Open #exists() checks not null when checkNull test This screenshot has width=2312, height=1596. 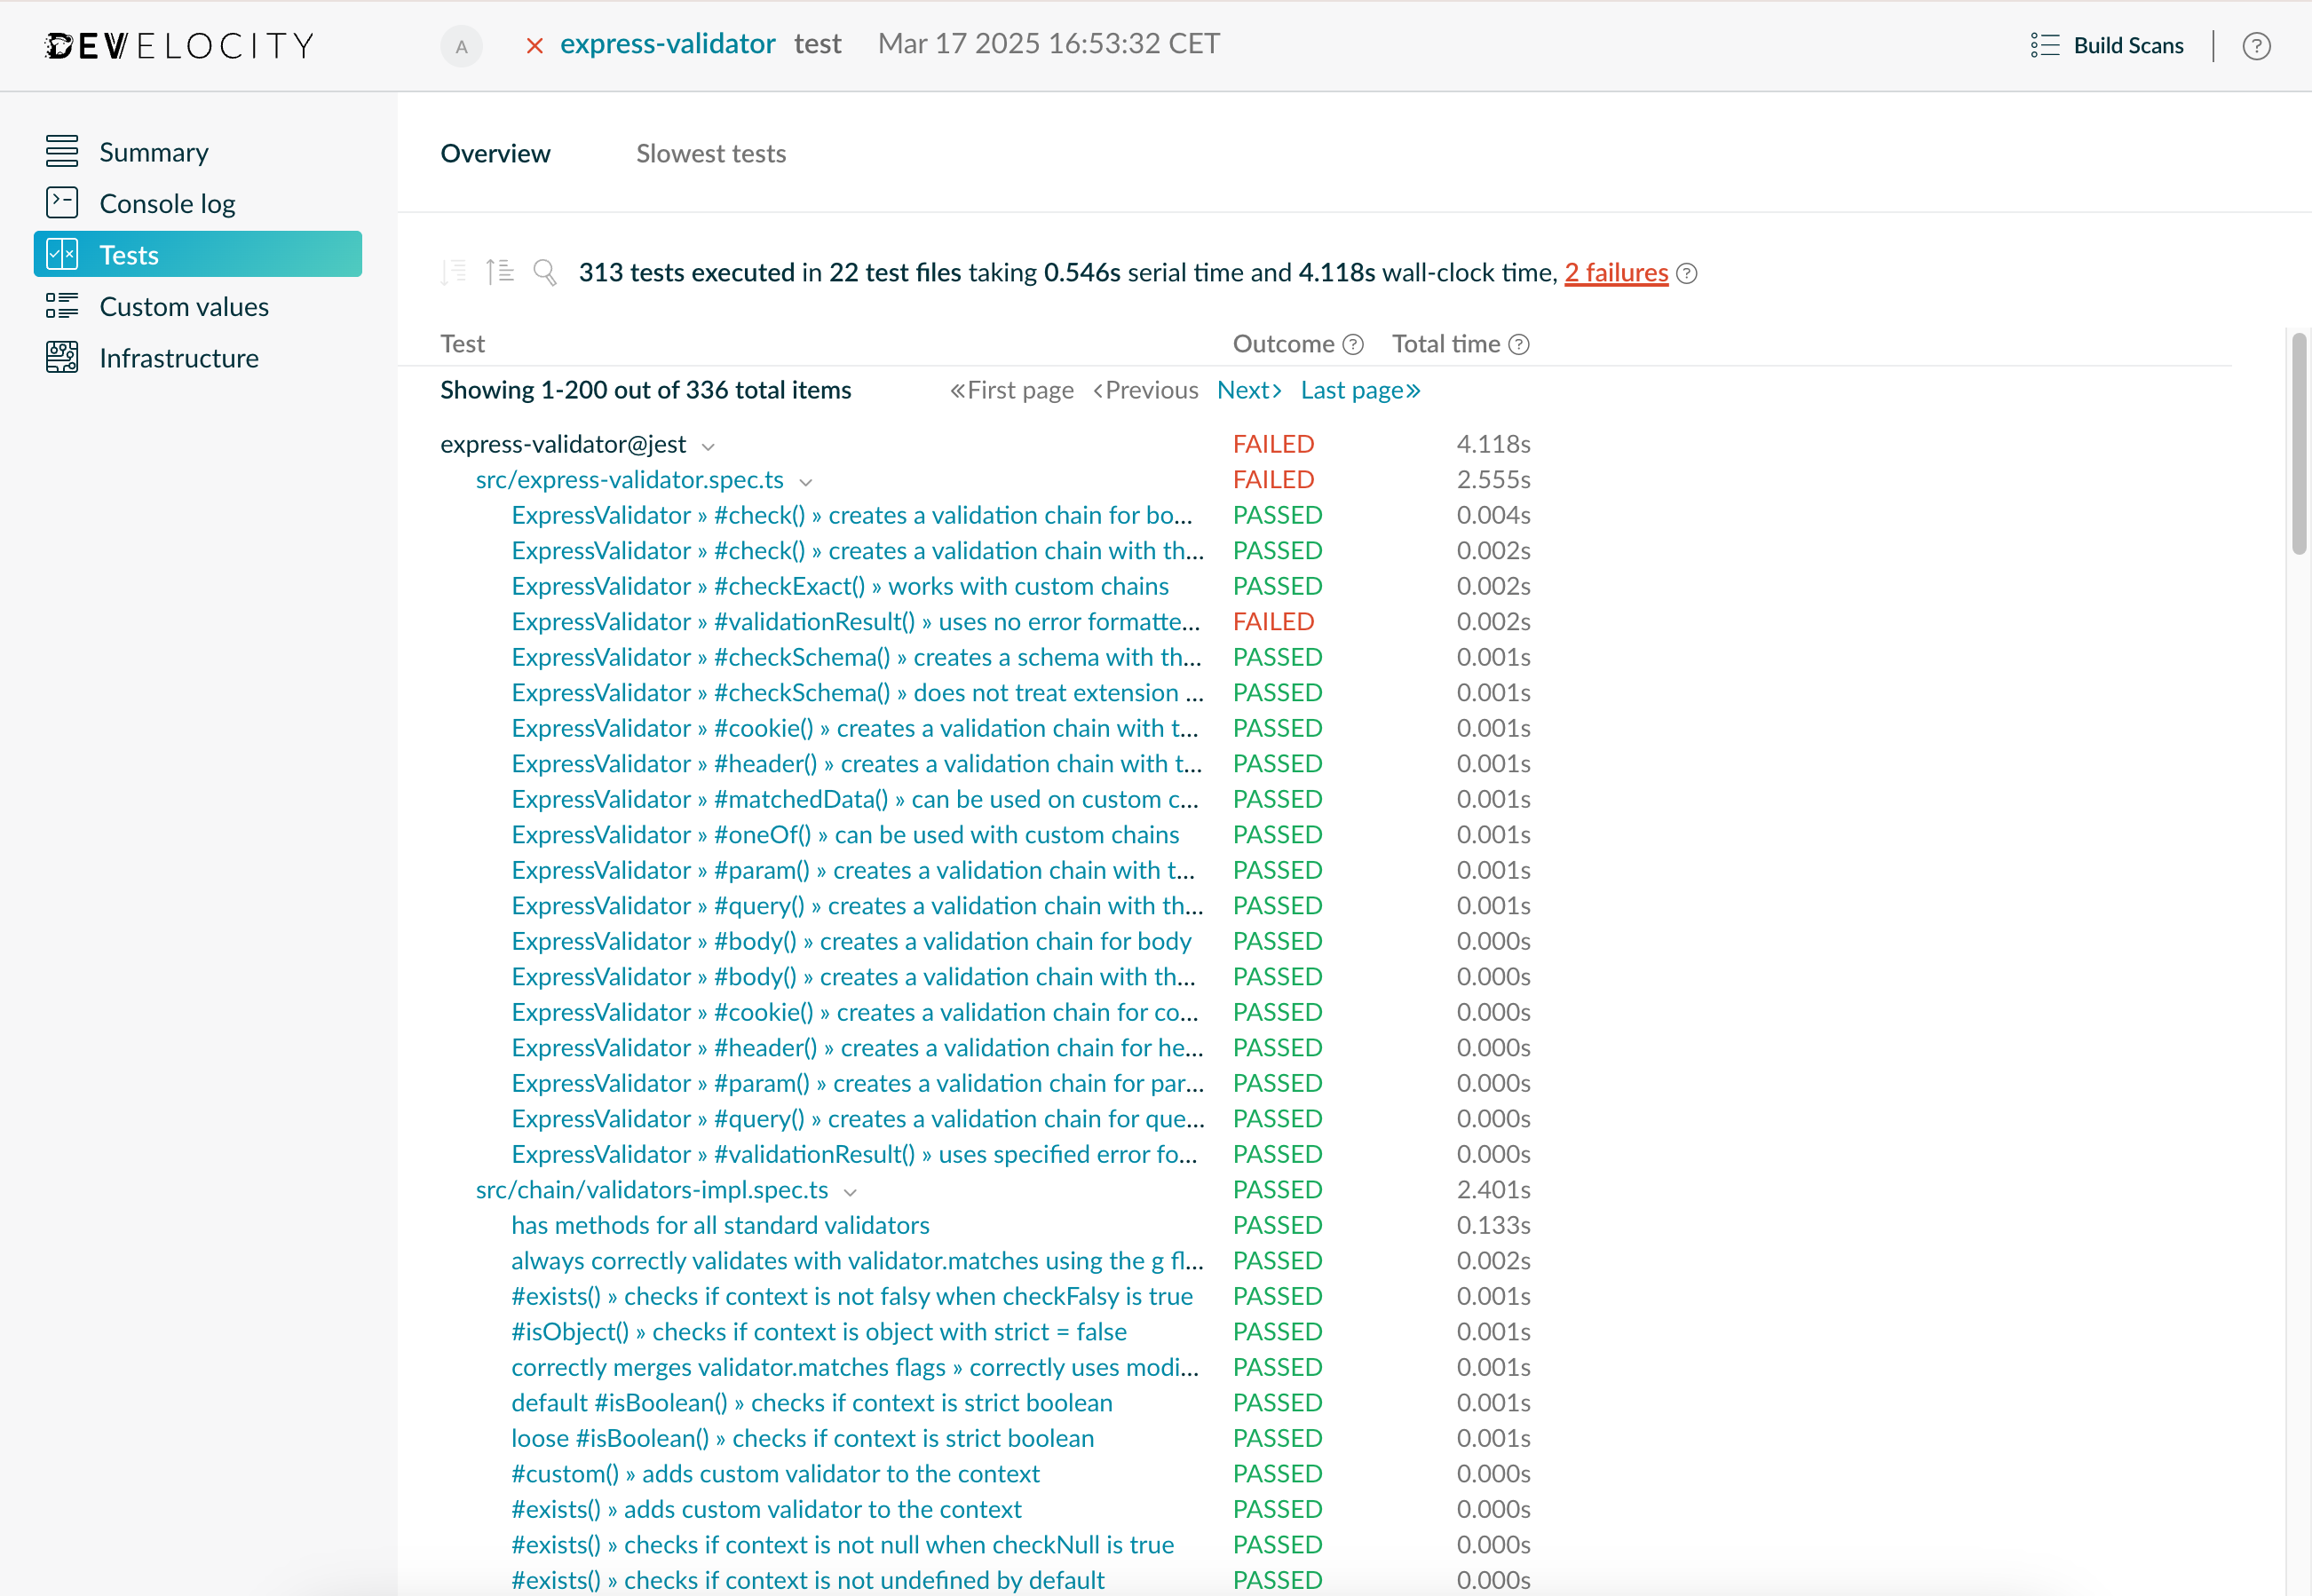point(843,1545)
